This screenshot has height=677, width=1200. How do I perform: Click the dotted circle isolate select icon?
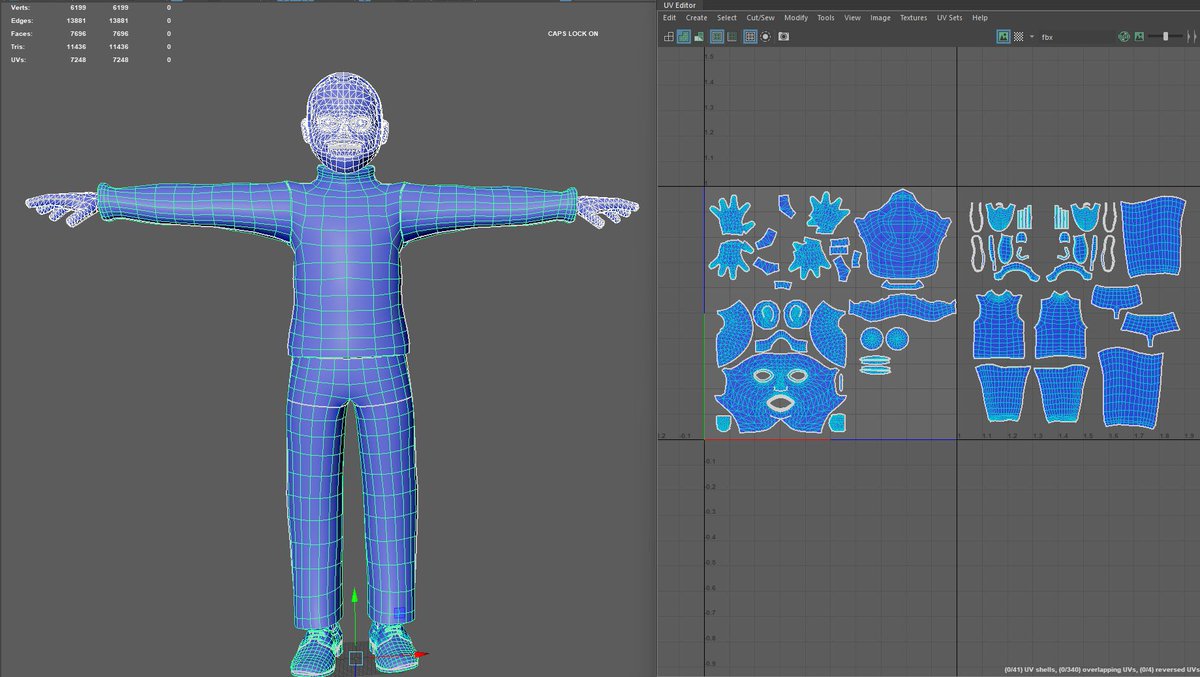tap(765, 36)
